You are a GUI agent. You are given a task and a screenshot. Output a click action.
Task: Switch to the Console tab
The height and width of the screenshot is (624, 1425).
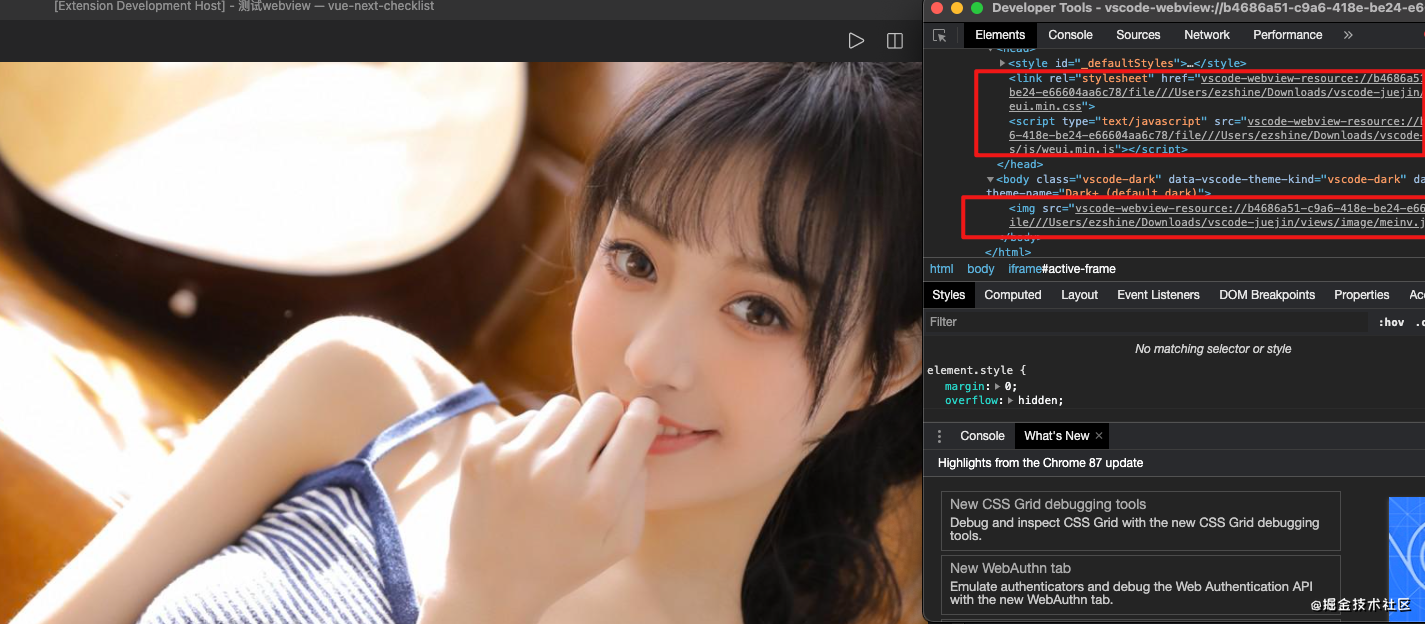coord(1070,35)
